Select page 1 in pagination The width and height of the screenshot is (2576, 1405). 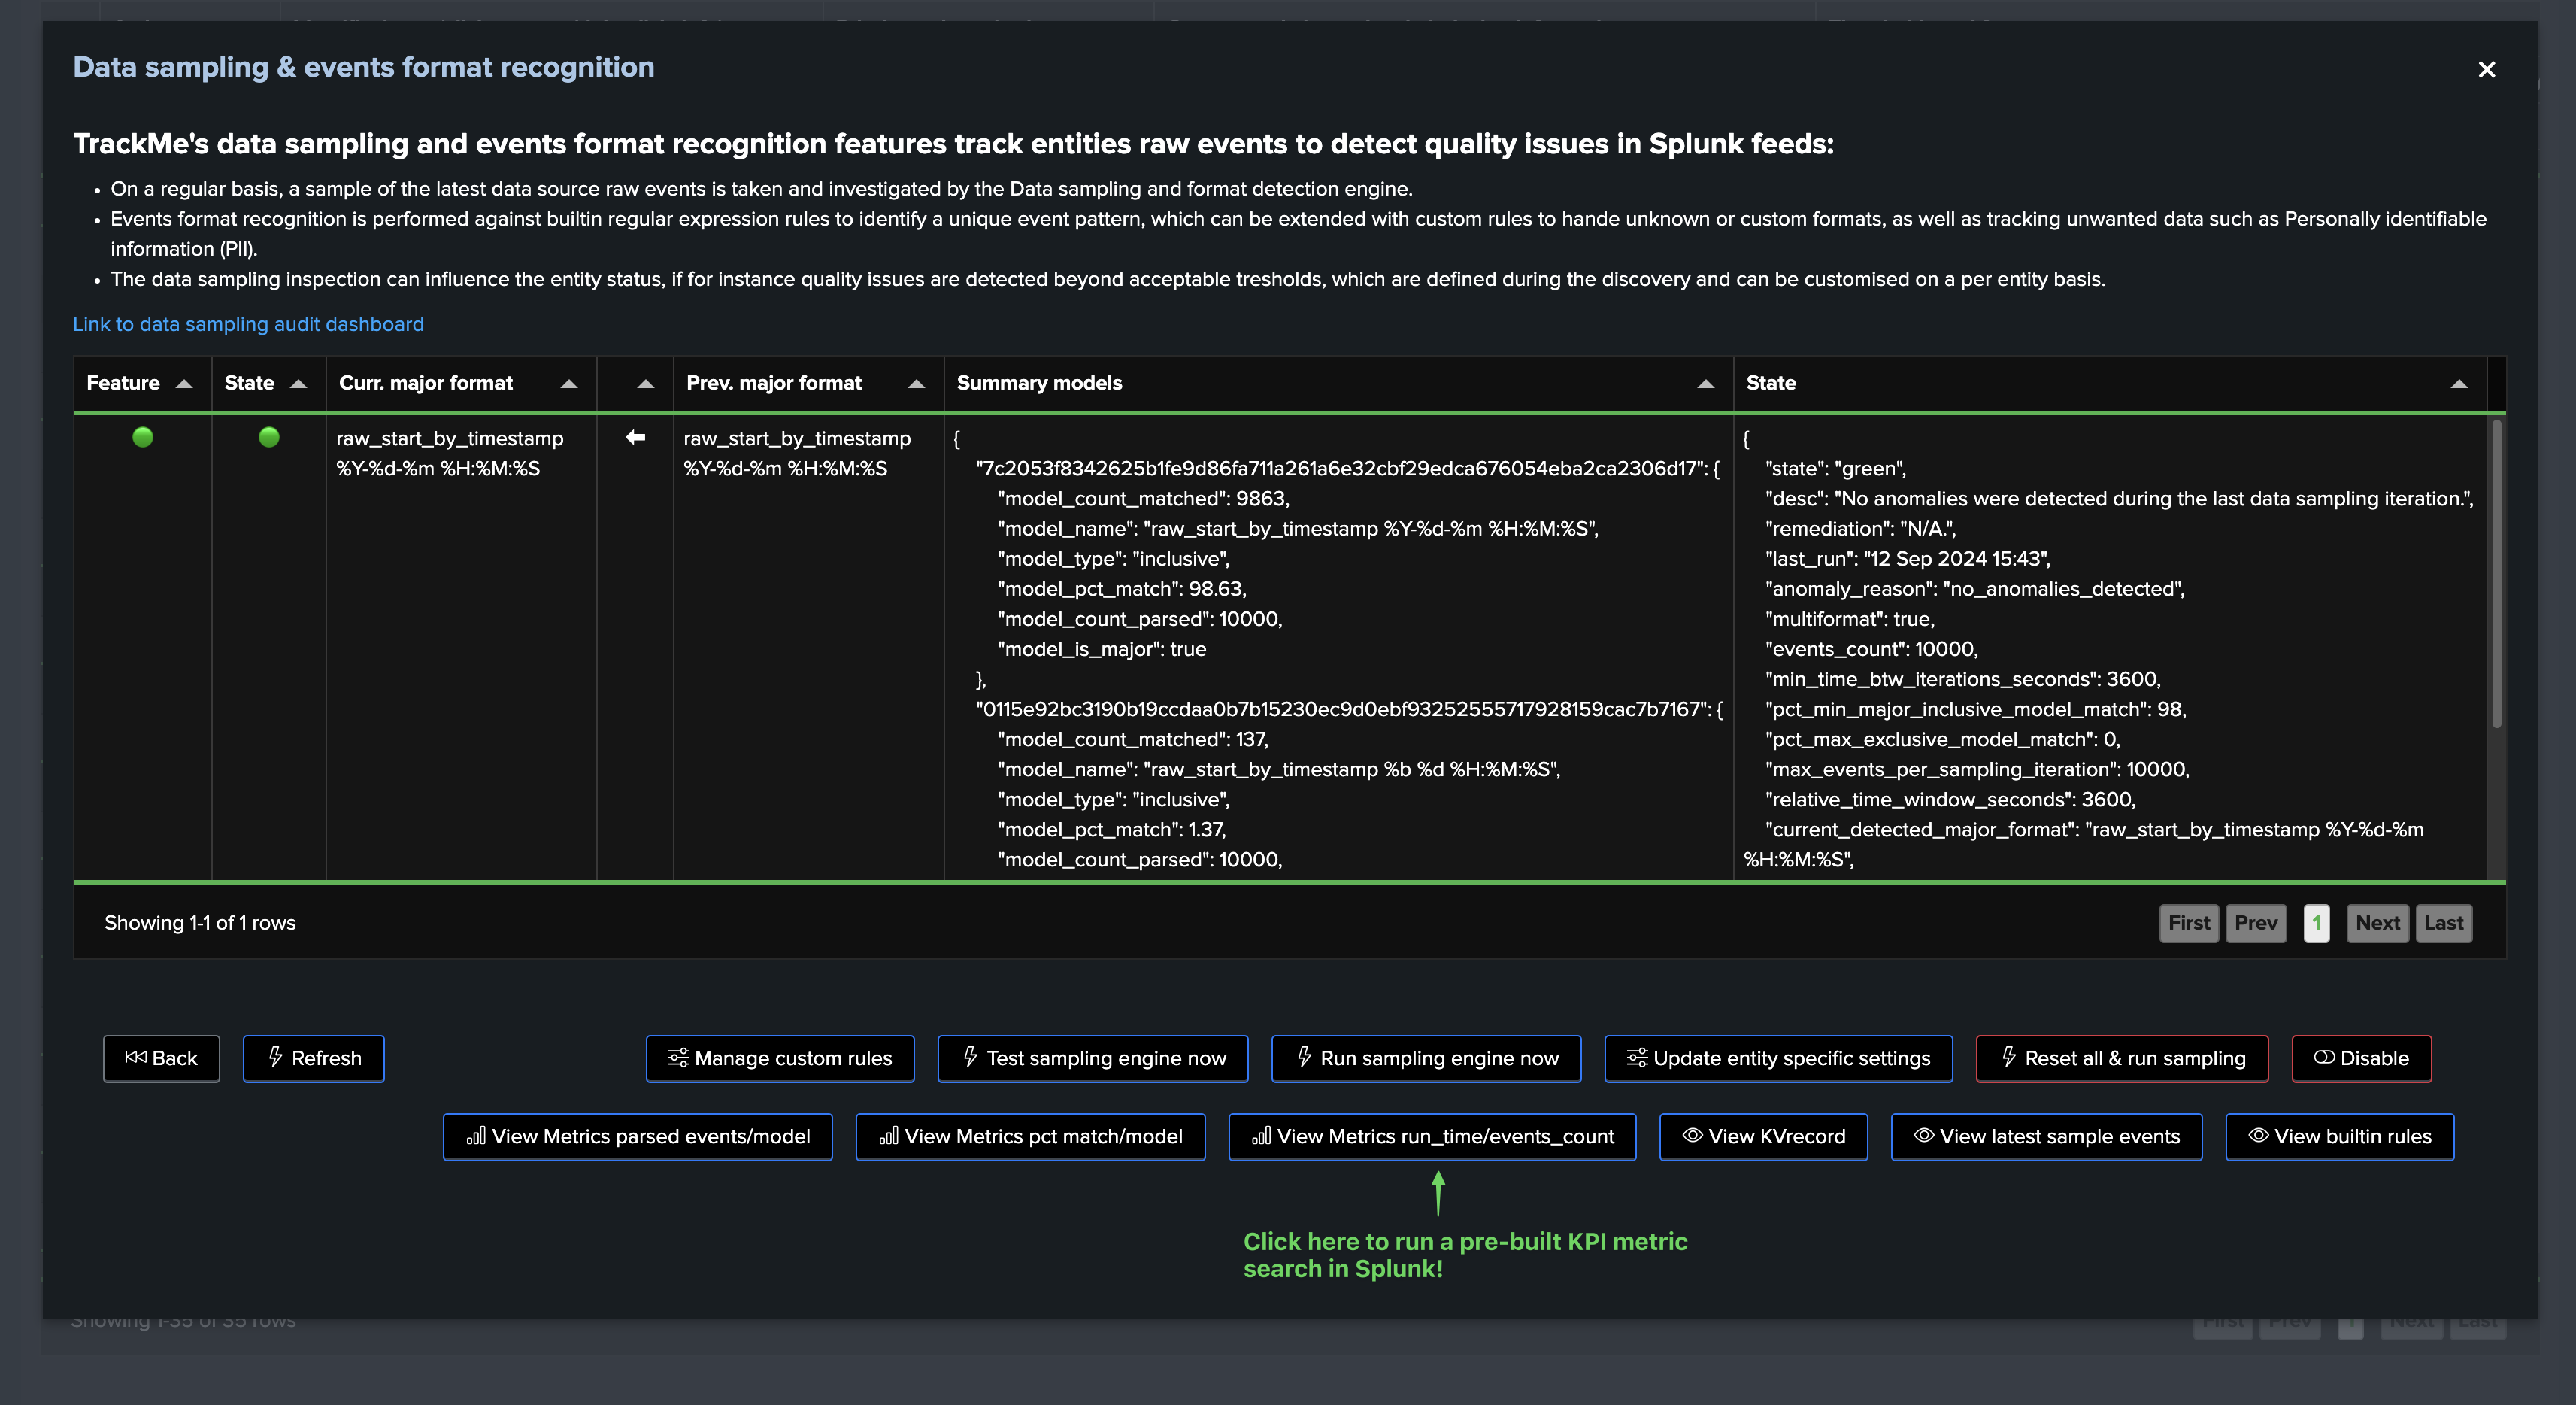(x=2316, y=923)
